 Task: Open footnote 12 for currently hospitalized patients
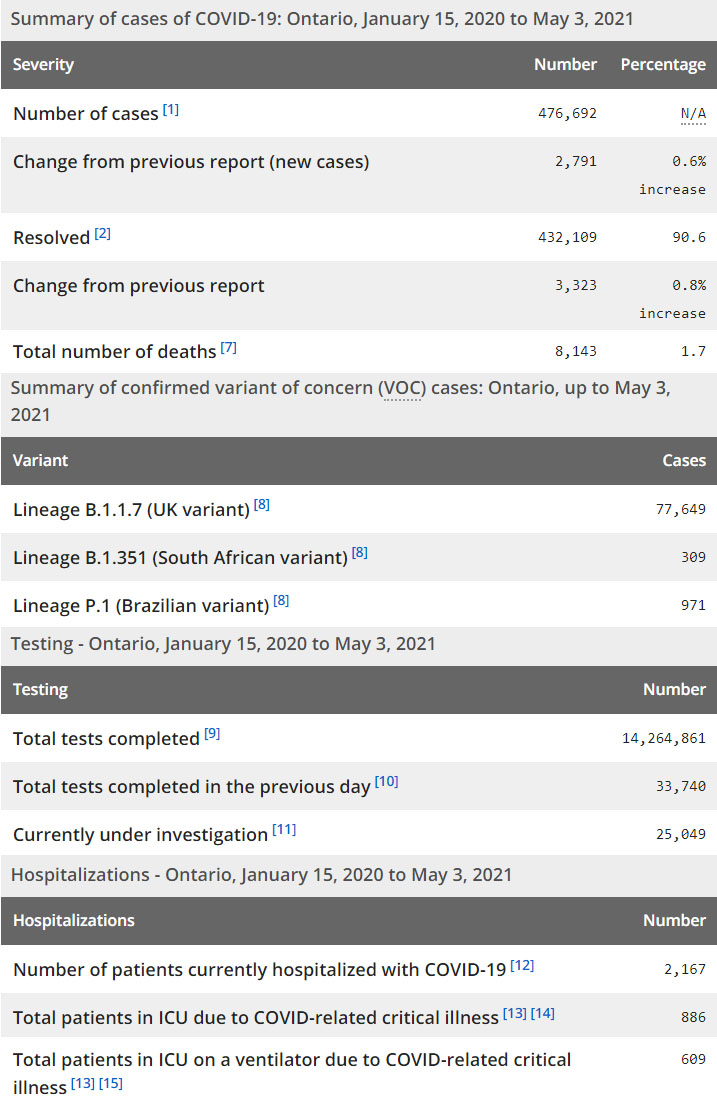click(x=522, y=966)
